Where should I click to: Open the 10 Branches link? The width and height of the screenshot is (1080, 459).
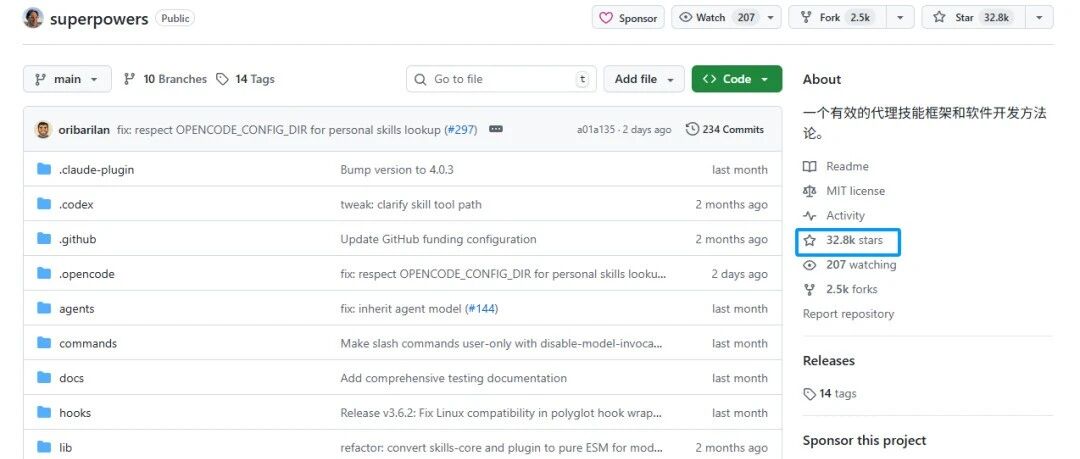(165, 79)
